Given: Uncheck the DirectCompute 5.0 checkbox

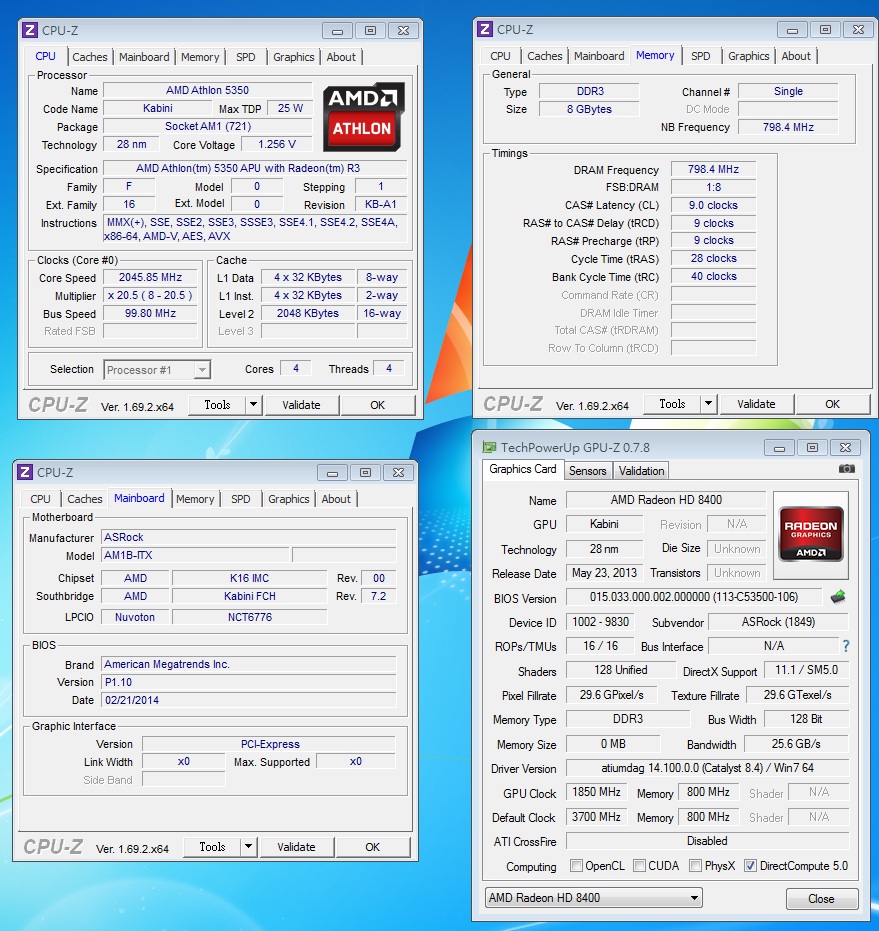Looking at the screenshot, I should (750, 866).
